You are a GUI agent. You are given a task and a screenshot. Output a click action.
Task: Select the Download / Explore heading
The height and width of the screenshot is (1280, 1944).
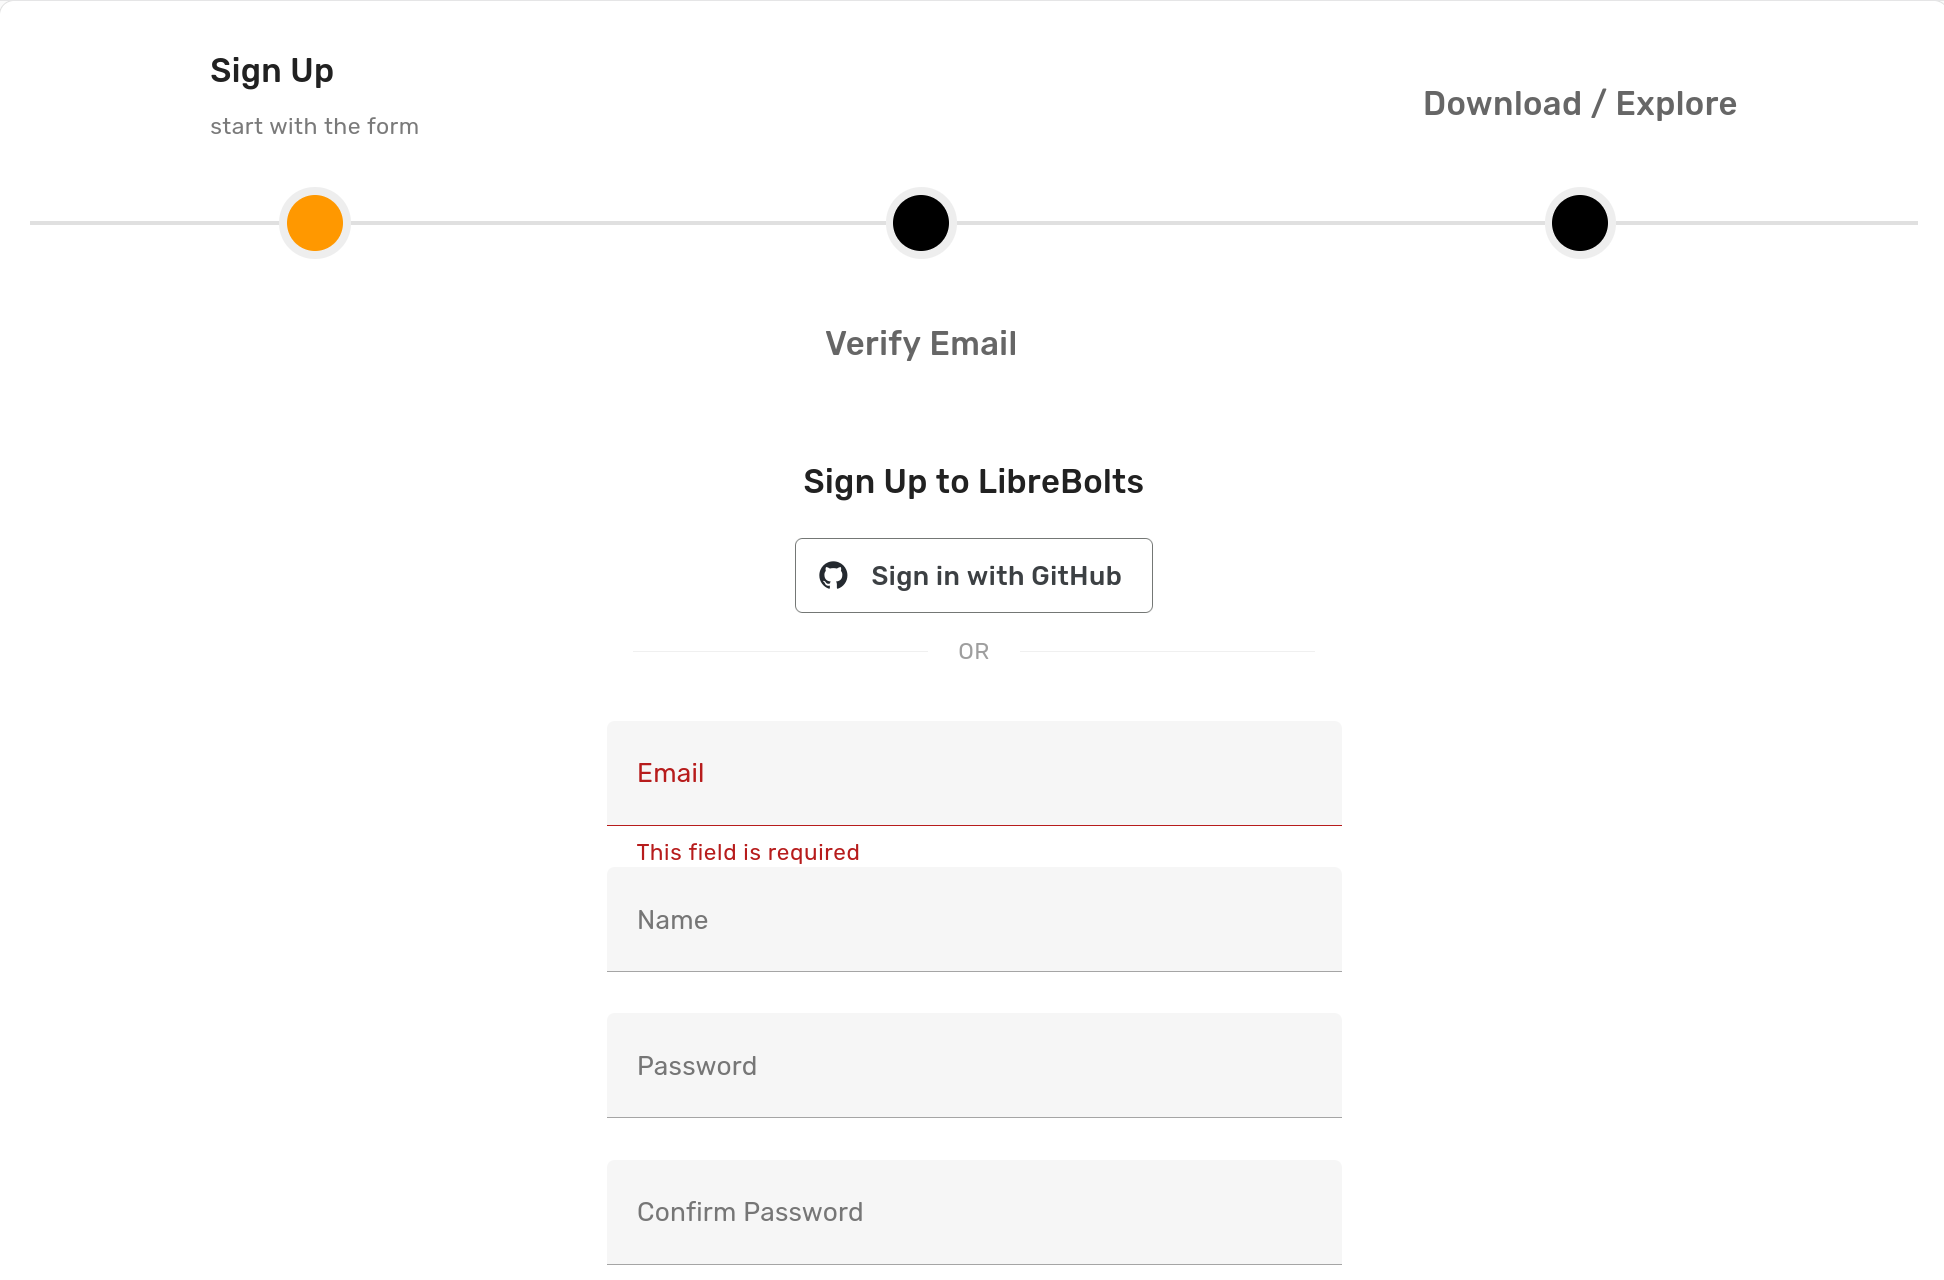(1580, 103)
